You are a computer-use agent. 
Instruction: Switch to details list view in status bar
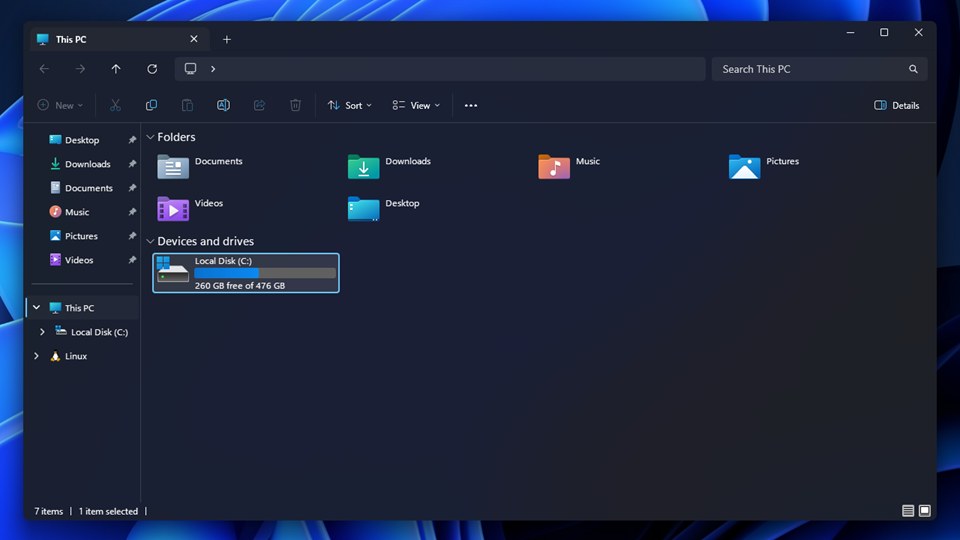(x=908, y=511)
